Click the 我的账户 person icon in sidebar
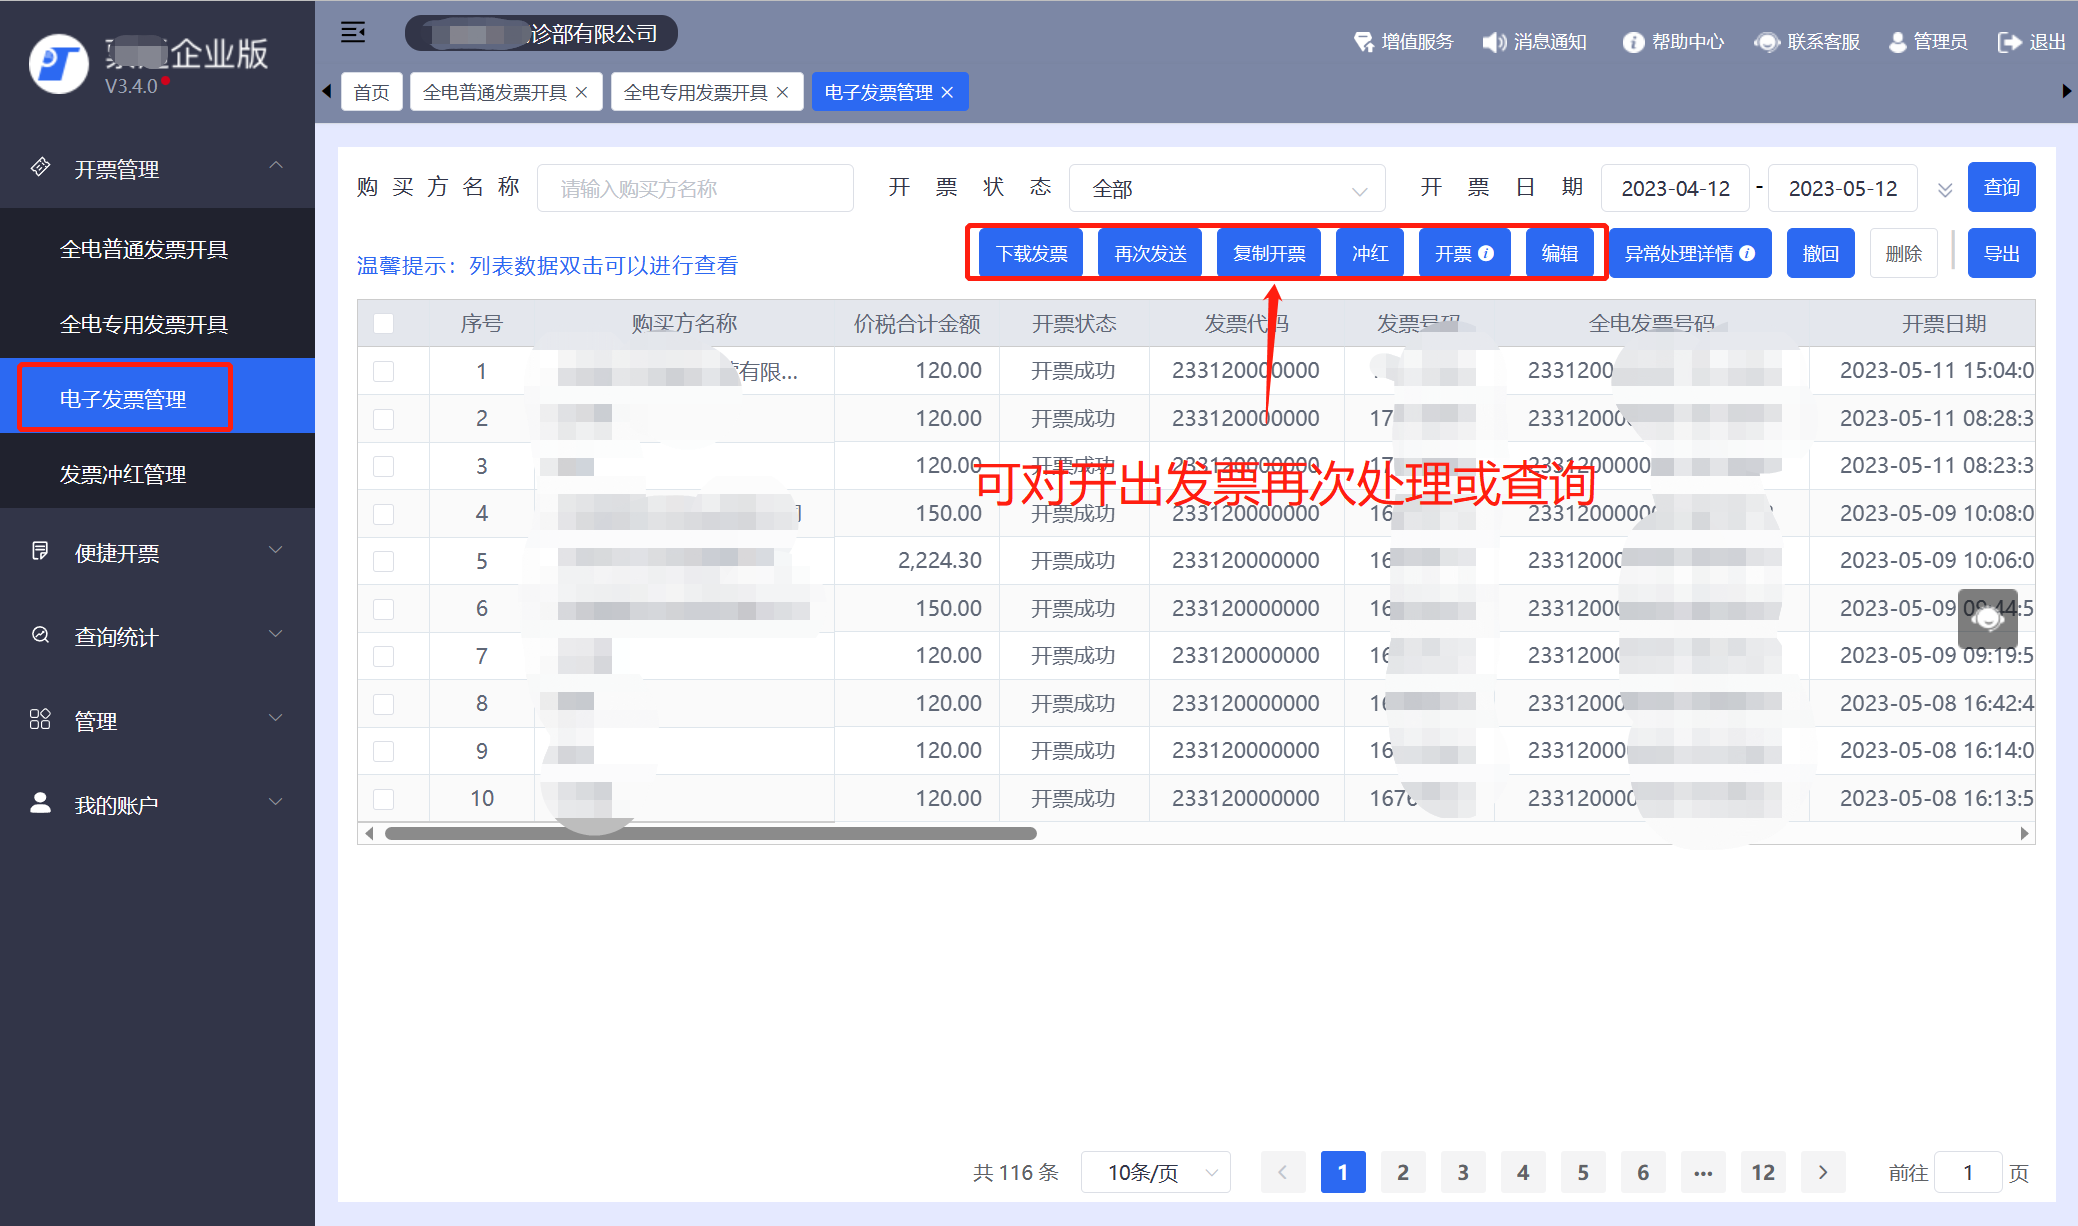This screenshot has height=1226, width=2078. click(40, 803)
